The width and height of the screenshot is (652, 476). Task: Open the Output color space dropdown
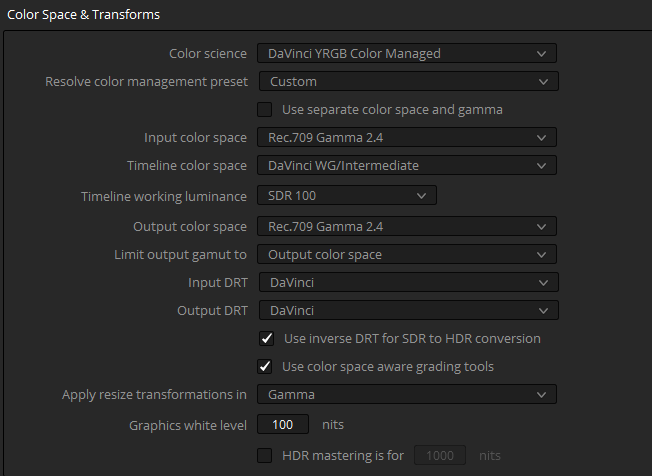pyautogui.click(x=407, y=226)
